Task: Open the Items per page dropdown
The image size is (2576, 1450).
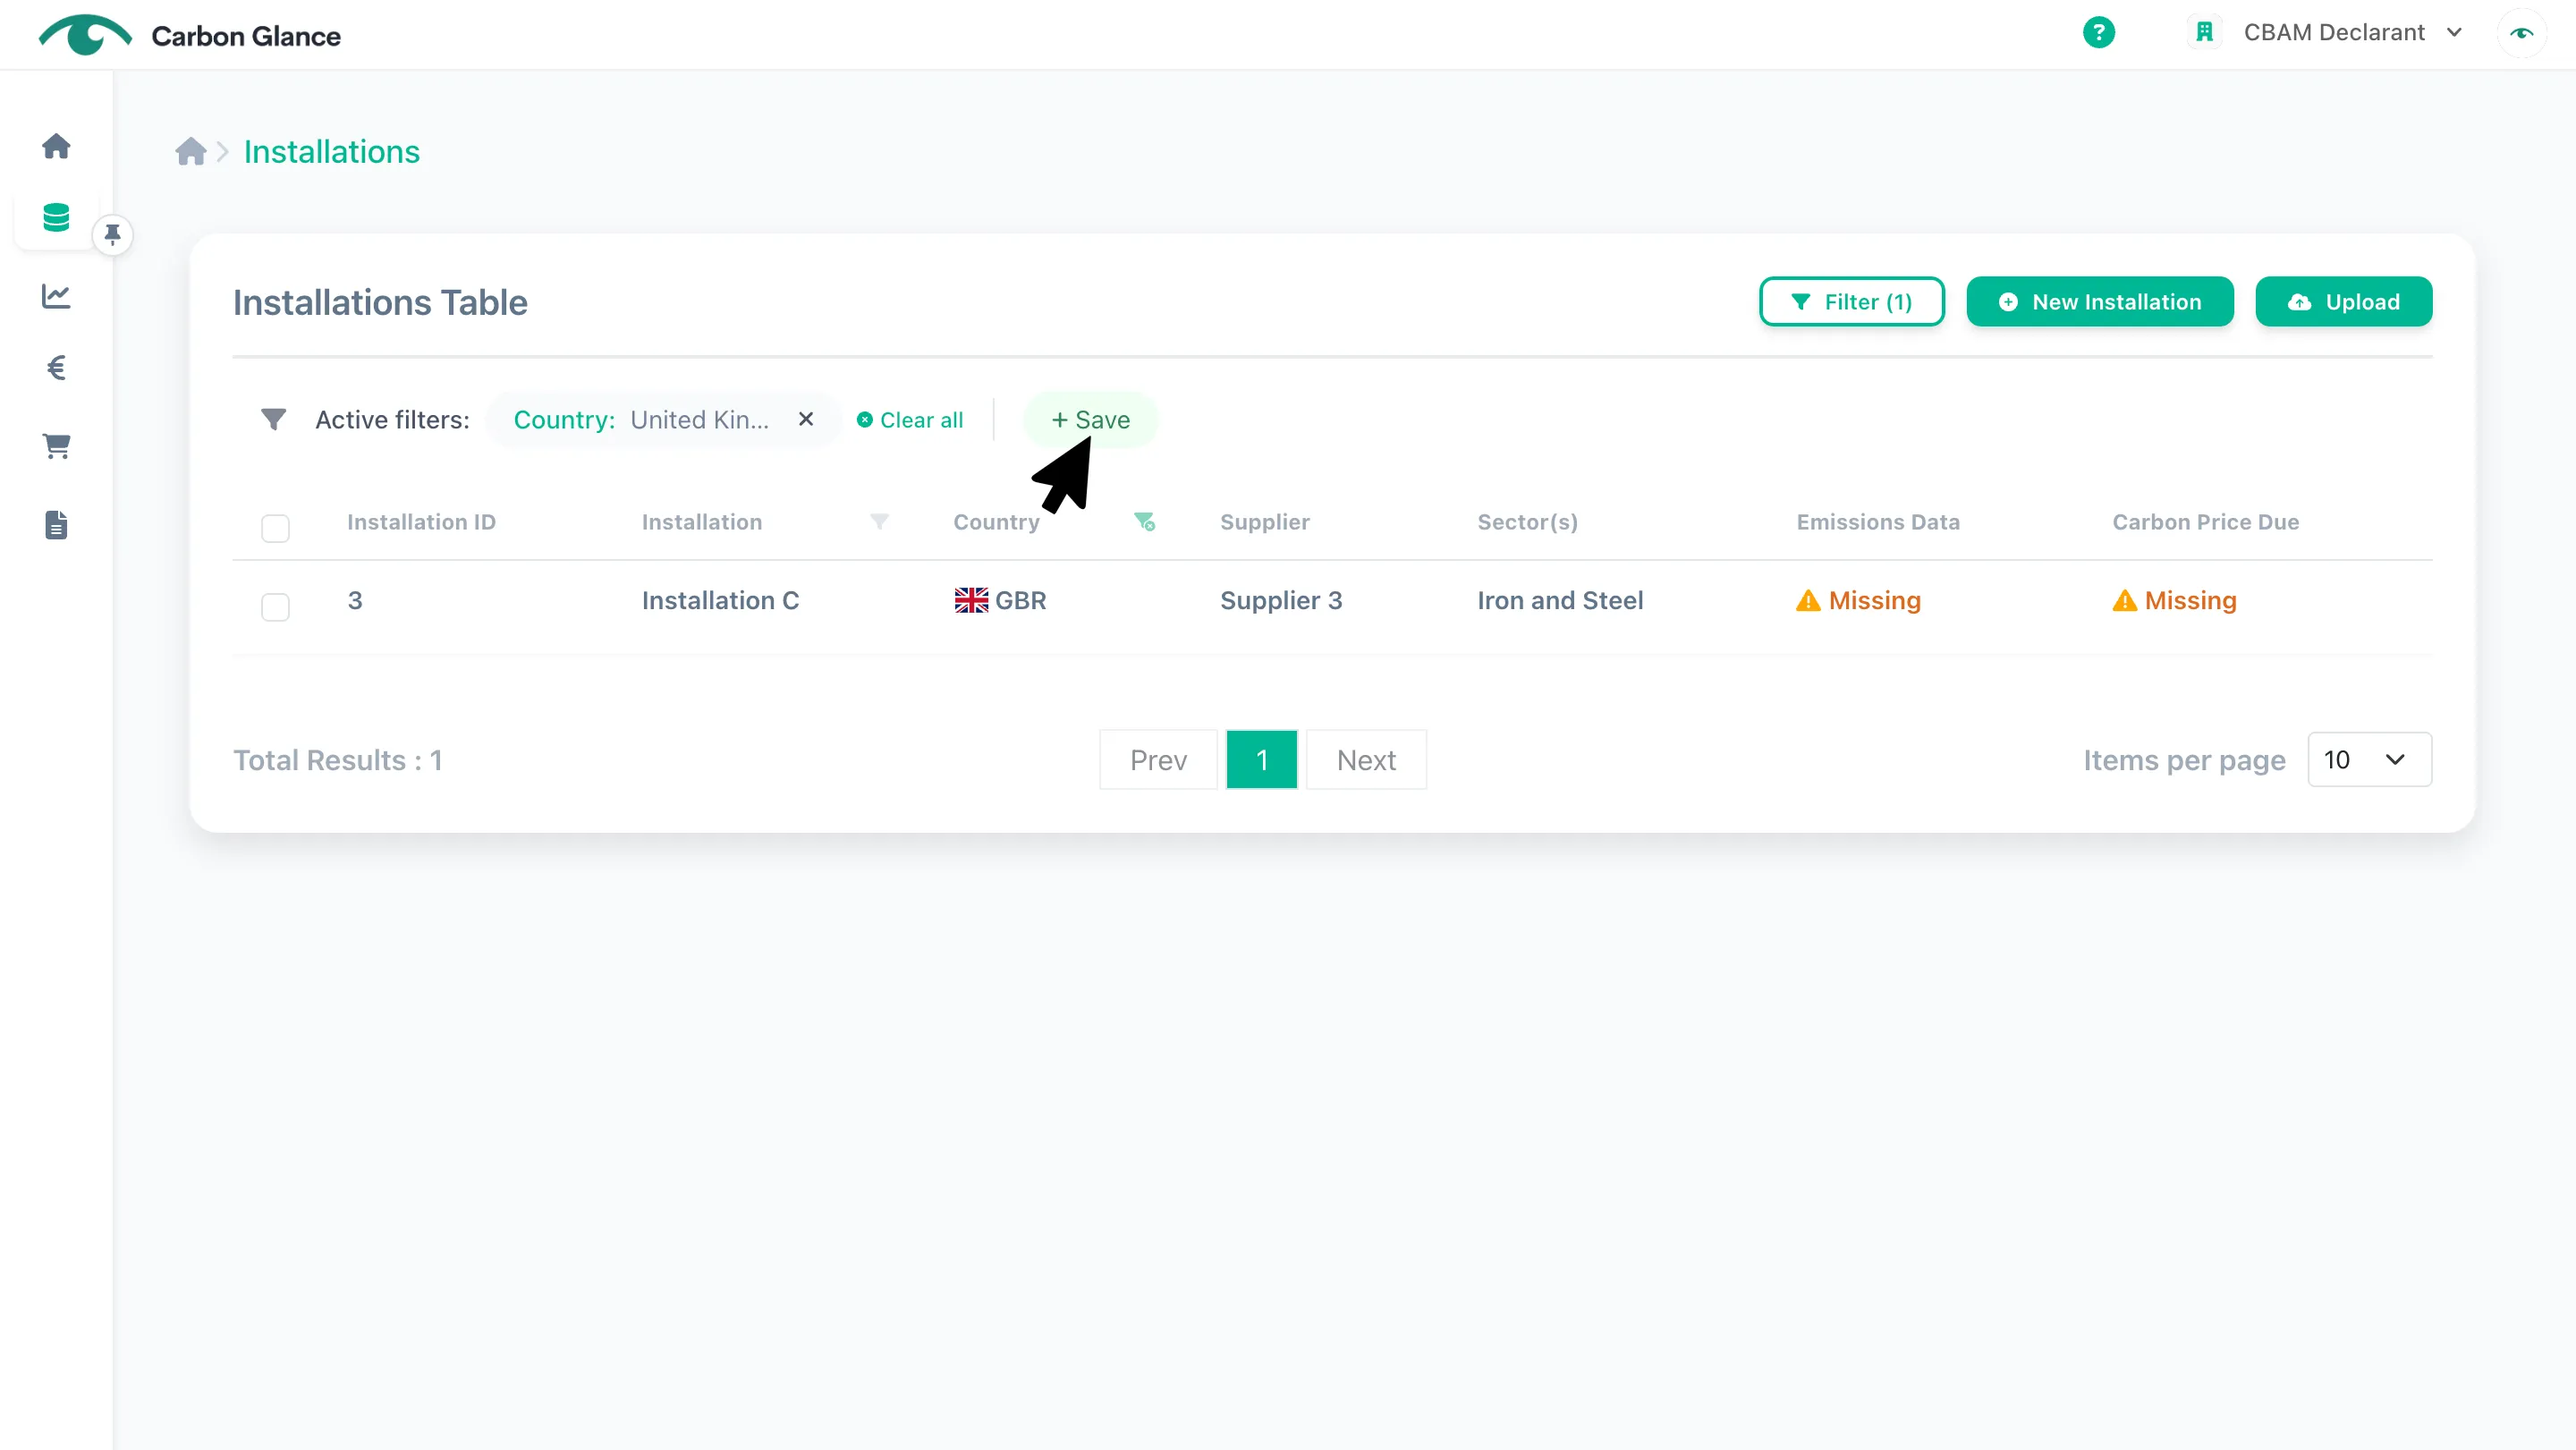Action: pos(2369,759)
